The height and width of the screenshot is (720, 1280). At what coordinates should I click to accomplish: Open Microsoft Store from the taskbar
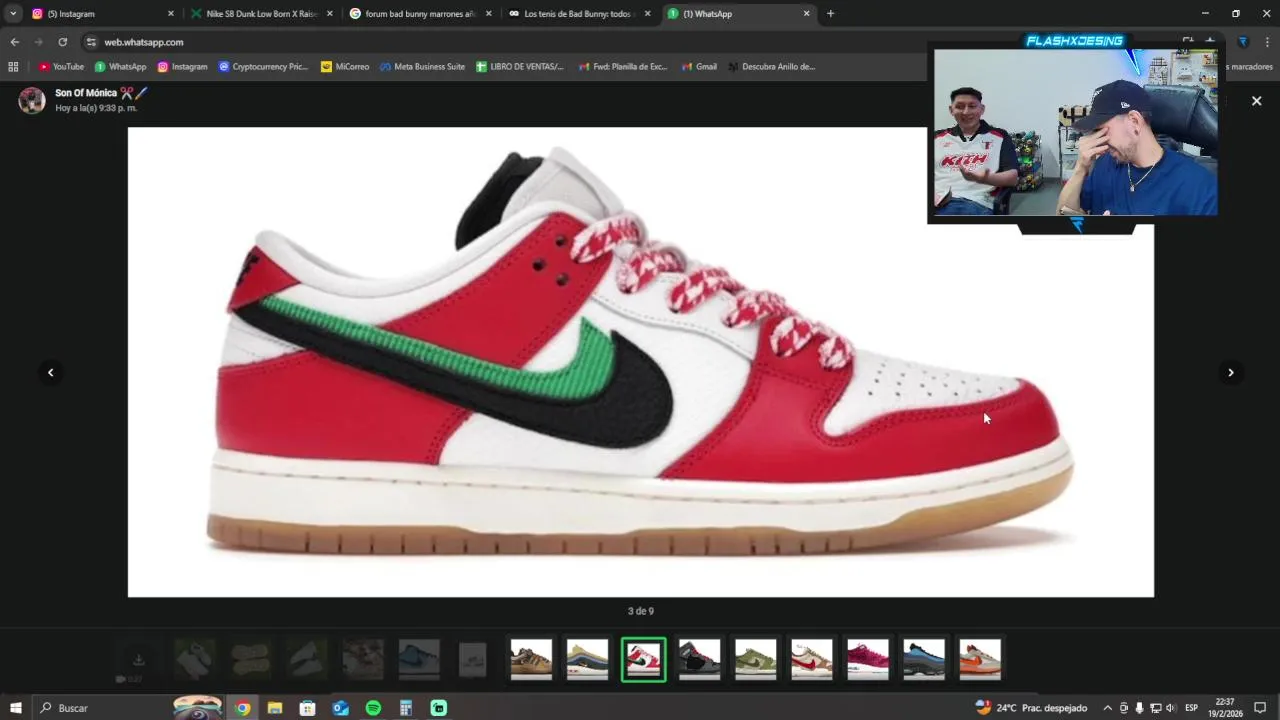308,708
